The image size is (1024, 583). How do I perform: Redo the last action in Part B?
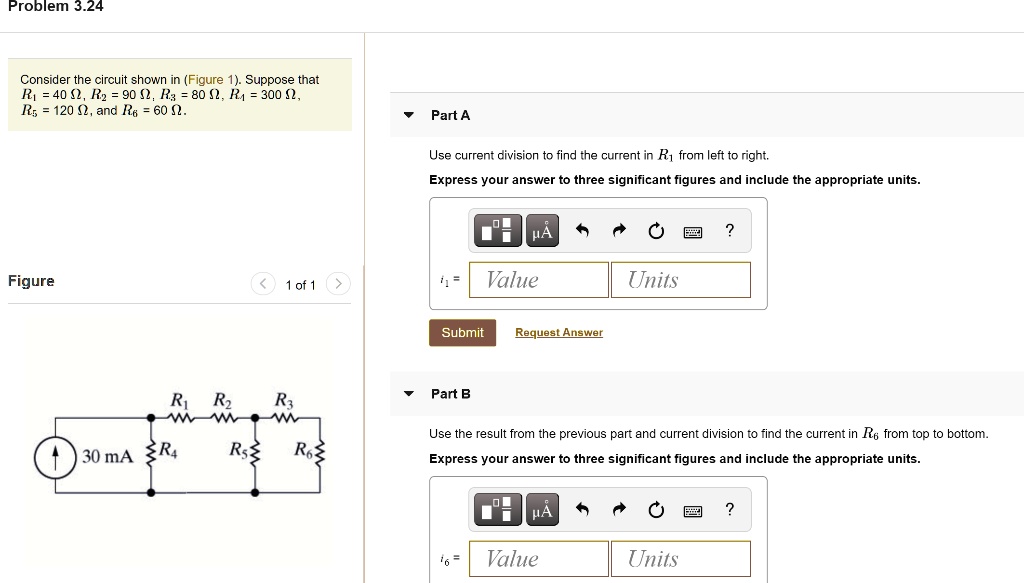[618, 509]
